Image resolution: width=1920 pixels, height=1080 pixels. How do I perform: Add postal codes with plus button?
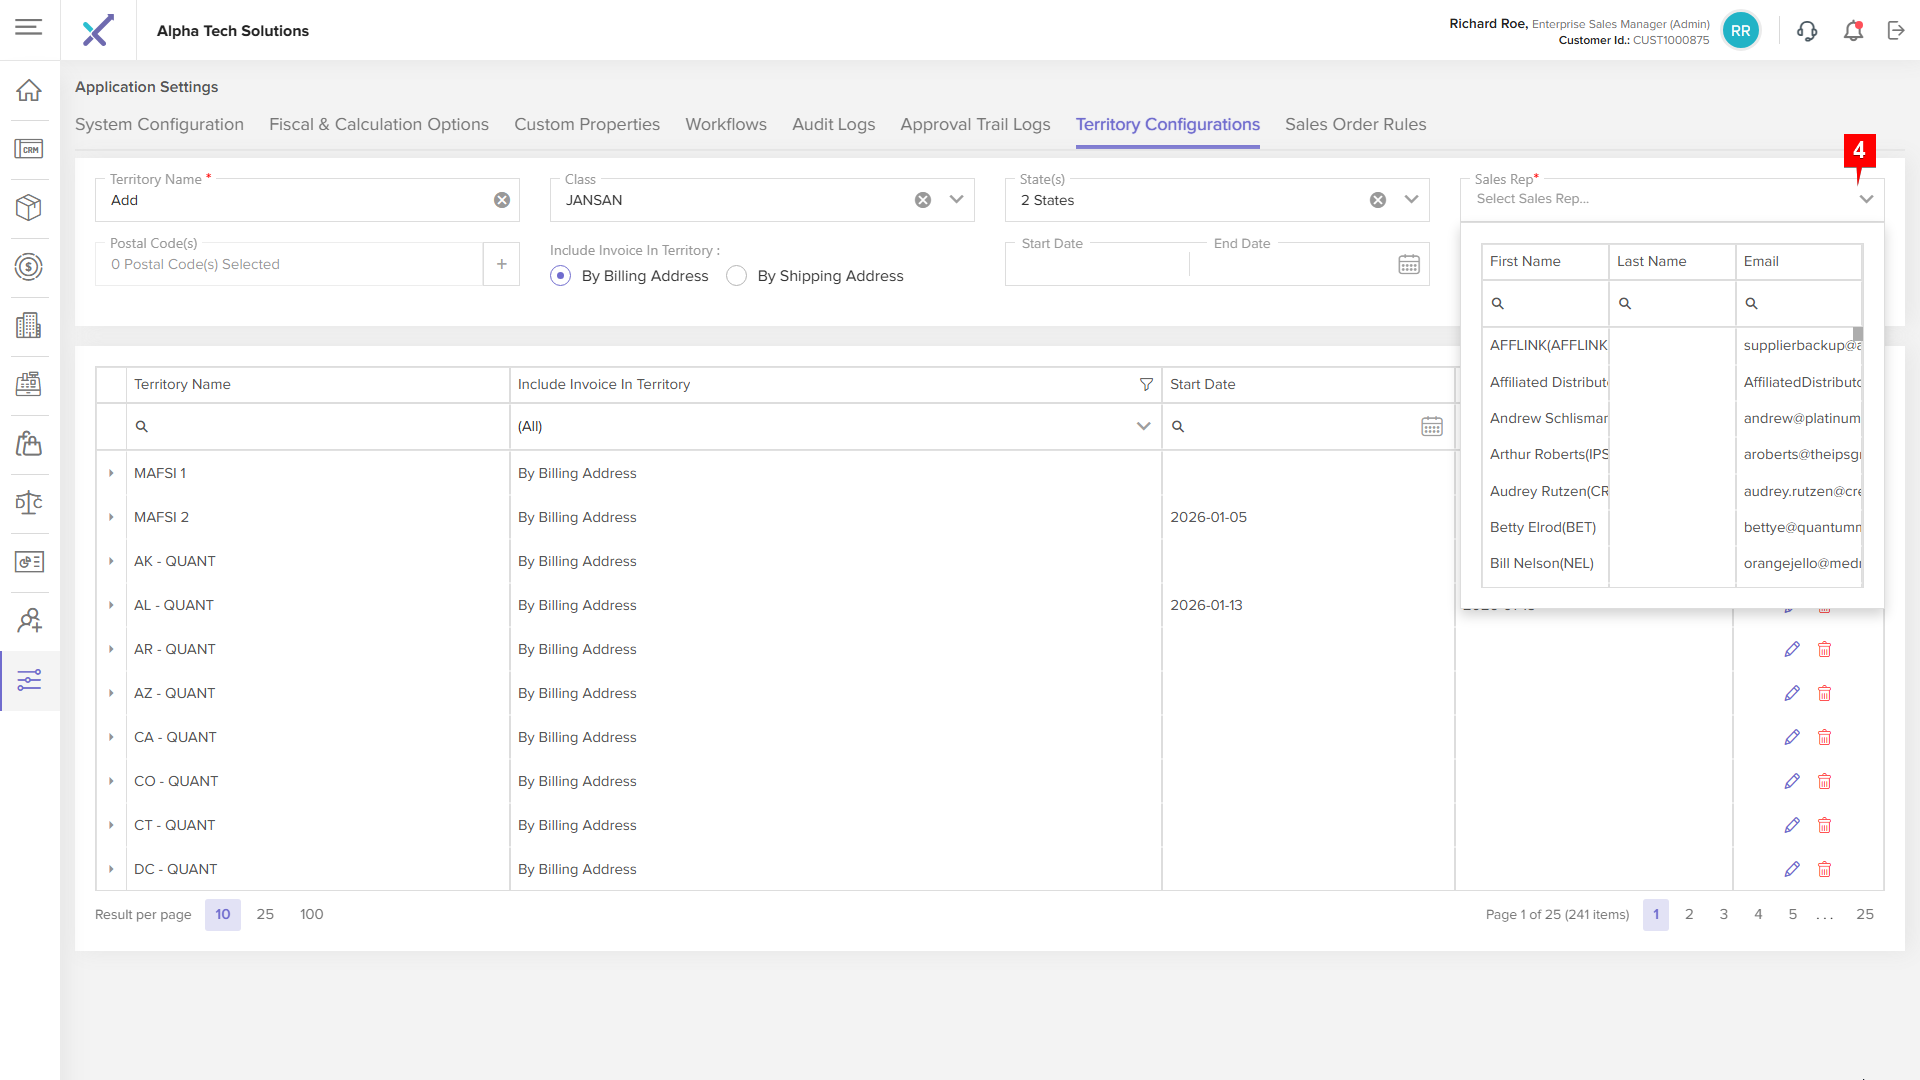click(x=501, y=264)
